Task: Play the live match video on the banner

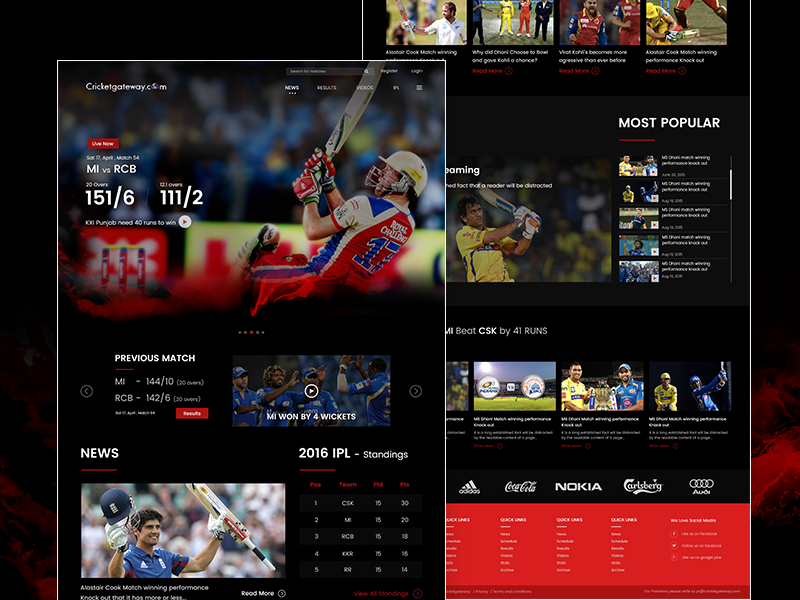Action: click(186, 223)
